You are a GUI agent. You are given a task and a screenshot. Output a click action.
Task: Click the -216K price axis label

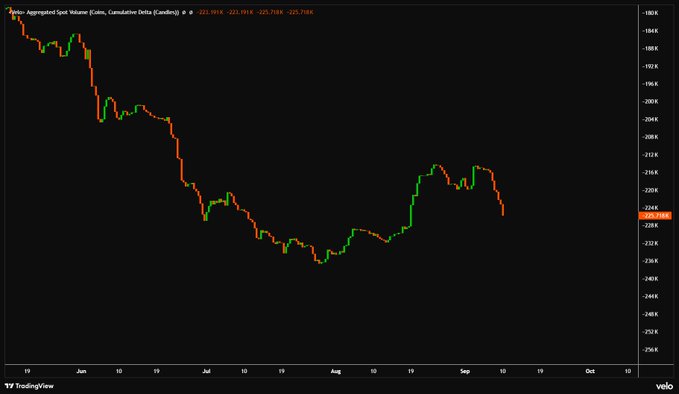point(650,172)
